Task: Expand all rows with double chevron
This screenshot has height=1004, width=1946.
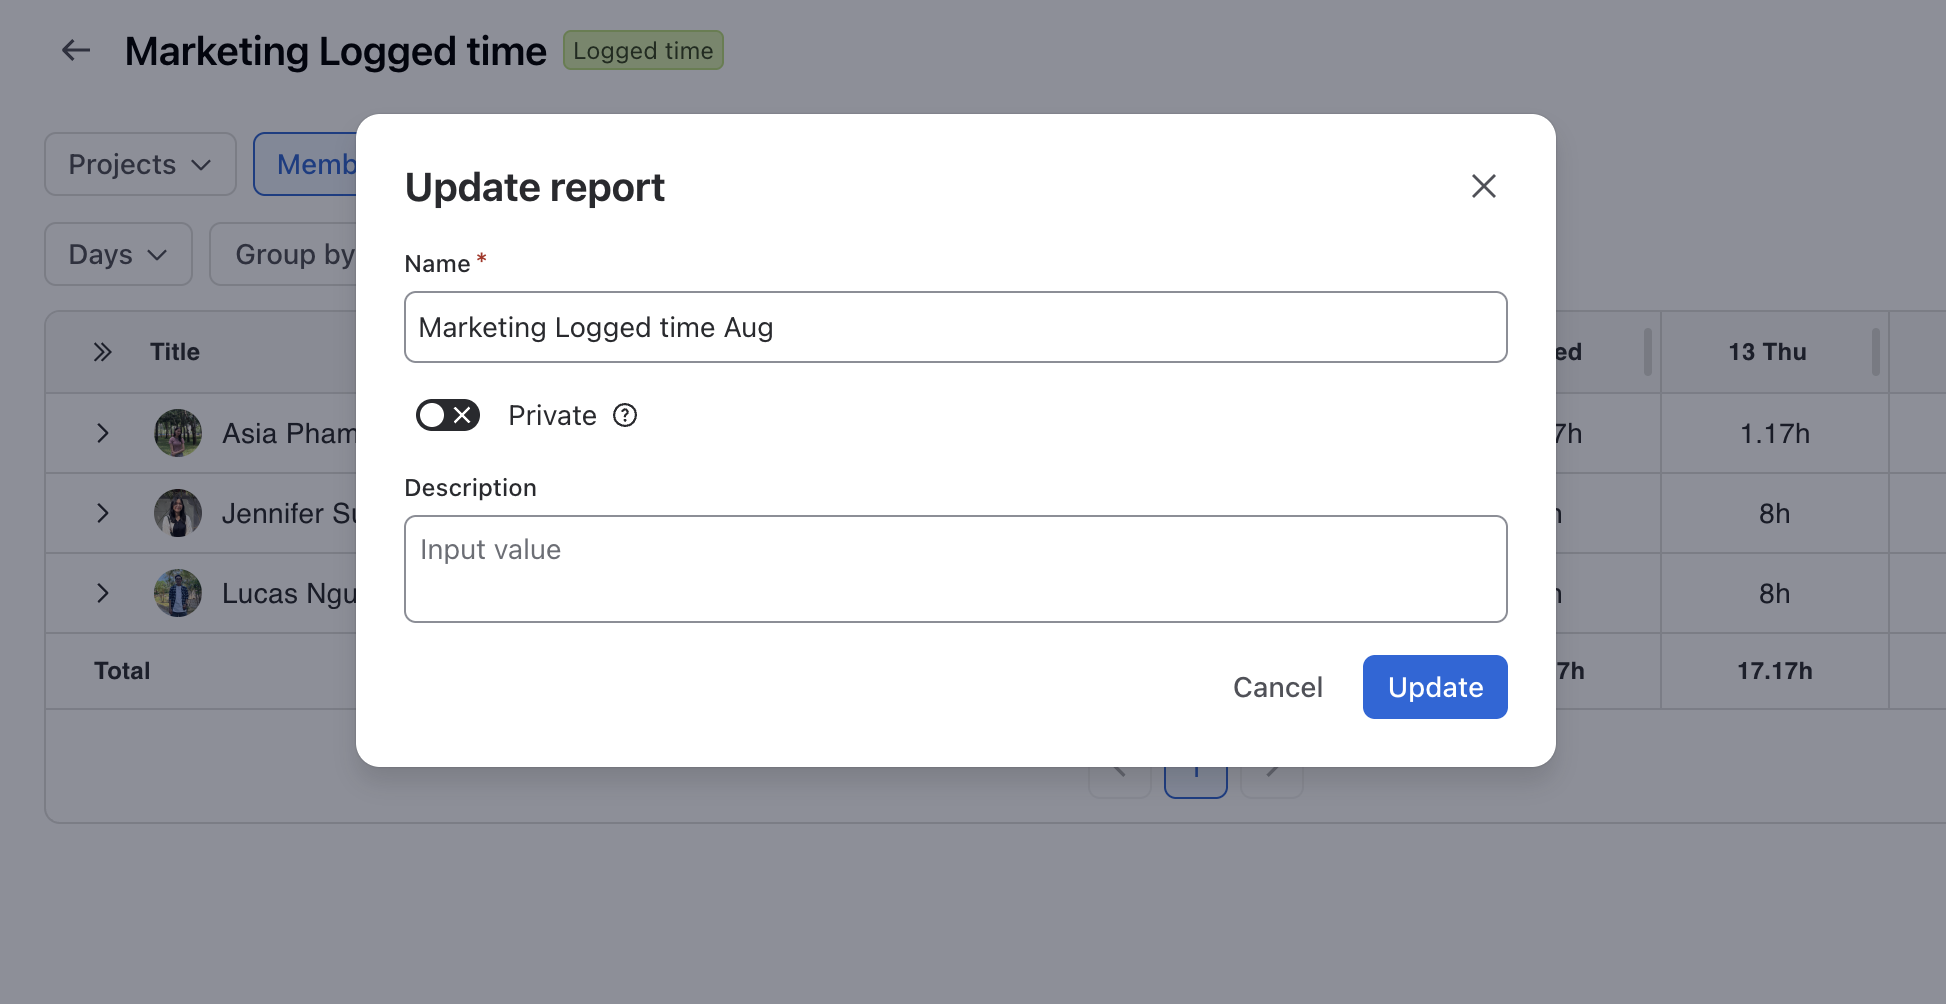Action: tap(103, 352)
